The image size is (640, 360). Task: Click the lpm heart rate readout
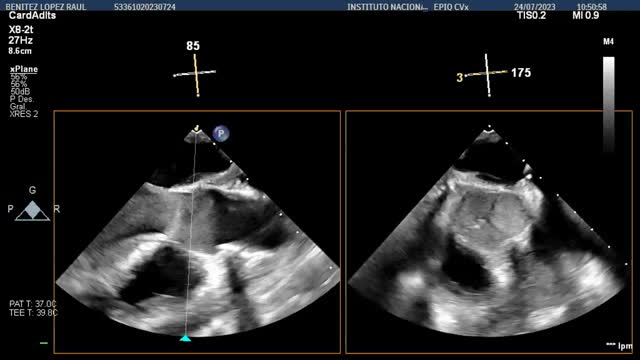pos(619,346)
